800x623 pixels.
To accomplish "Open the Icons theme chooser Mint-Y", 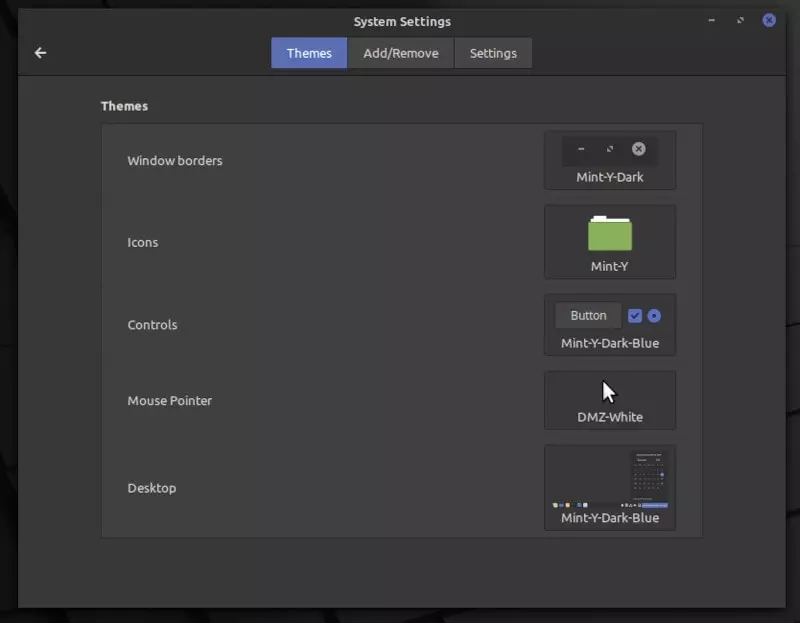I will pos(610,242).
